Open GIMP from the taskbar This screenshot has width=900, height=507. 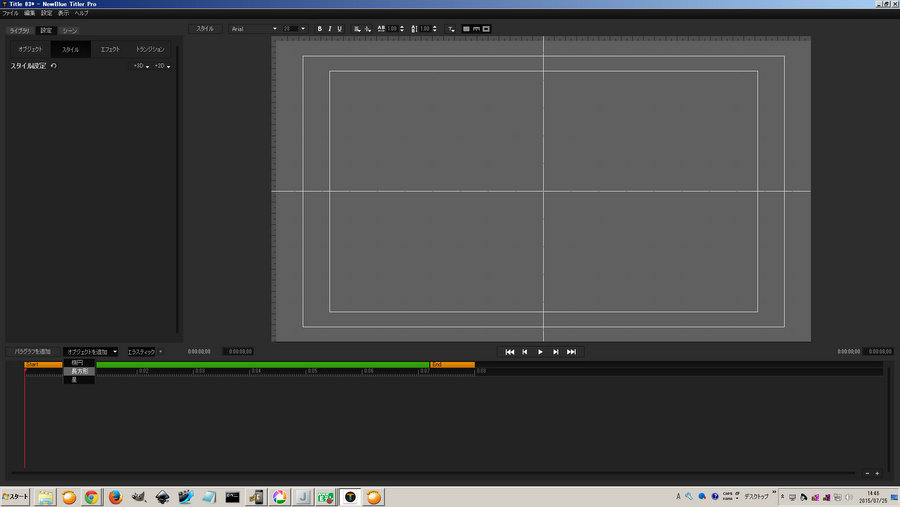(139, 497)
